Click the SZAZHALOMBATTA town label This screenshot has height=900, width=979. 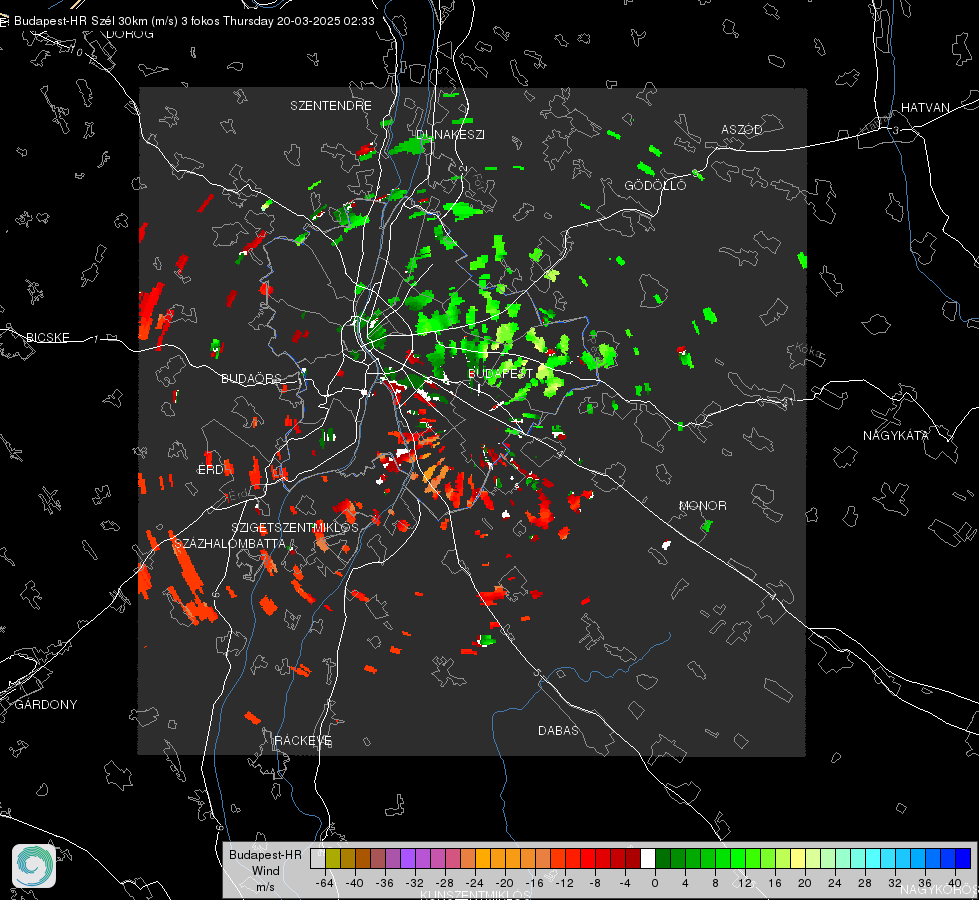(230, 543)
